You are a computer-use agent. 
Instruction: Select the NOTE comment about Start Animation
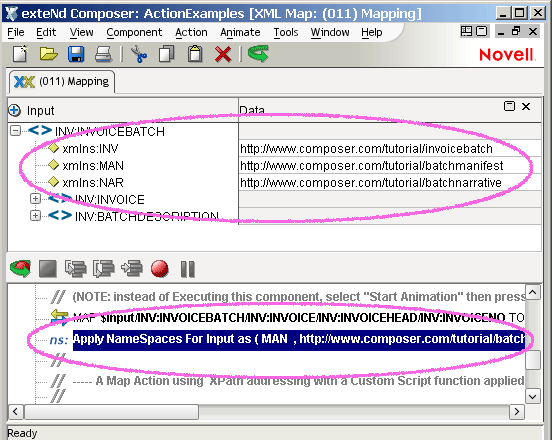point(299,297)
